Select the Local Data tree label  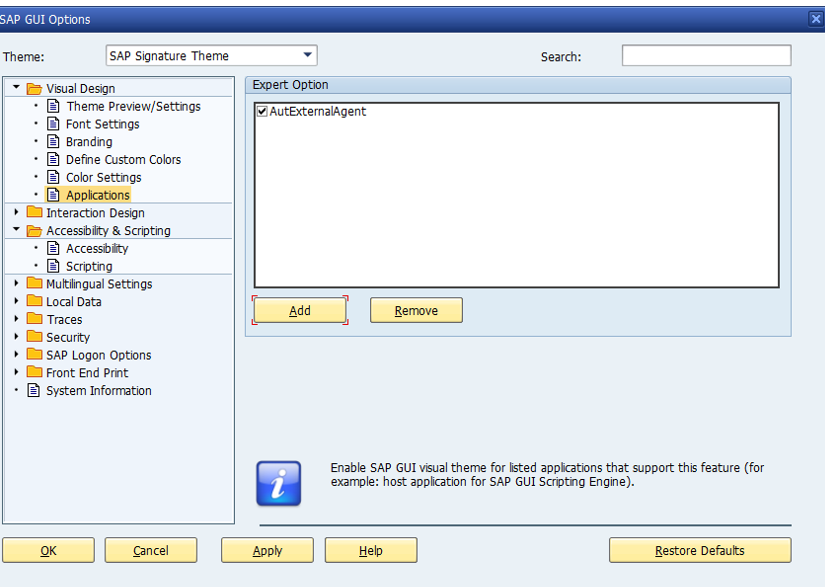tap(74, 301)
